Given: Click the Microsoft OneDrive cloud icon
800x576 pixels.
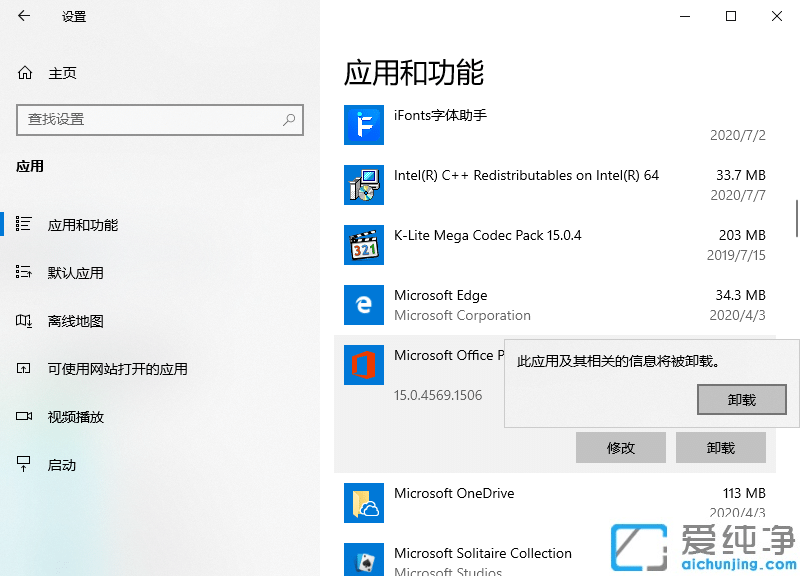Looking at the screenshot, I should (x=363, y=503).
